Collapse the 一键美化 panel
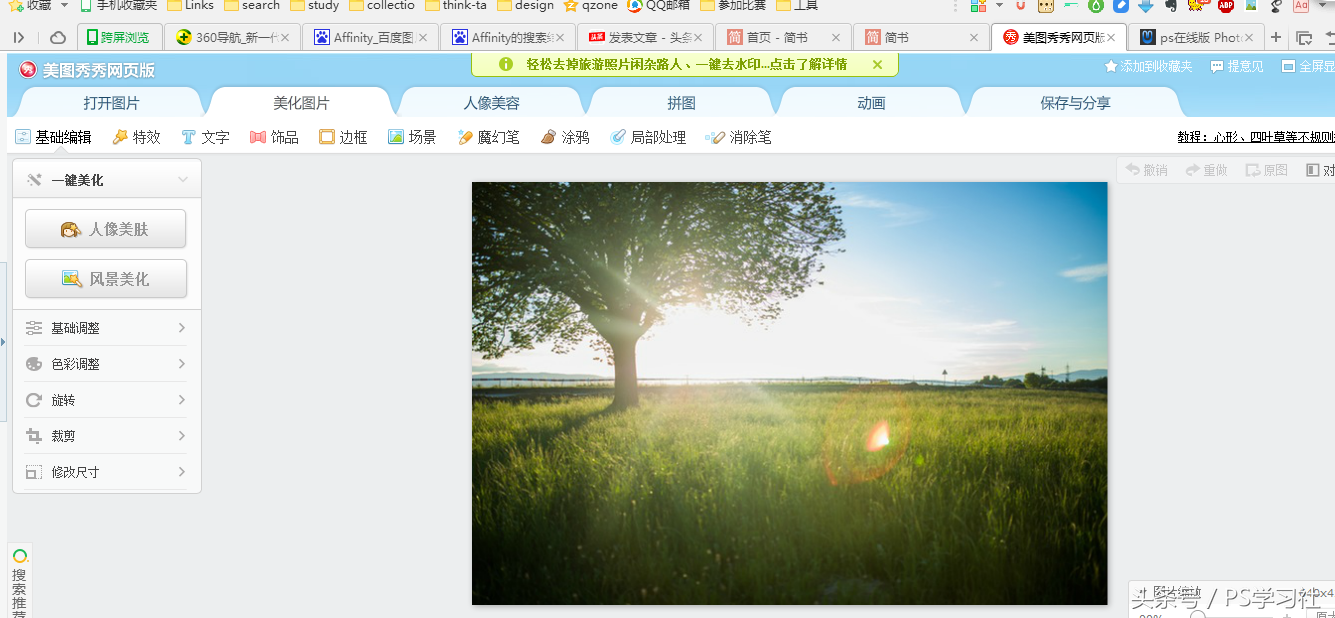Screen dimensions: 1335x618 183,178
